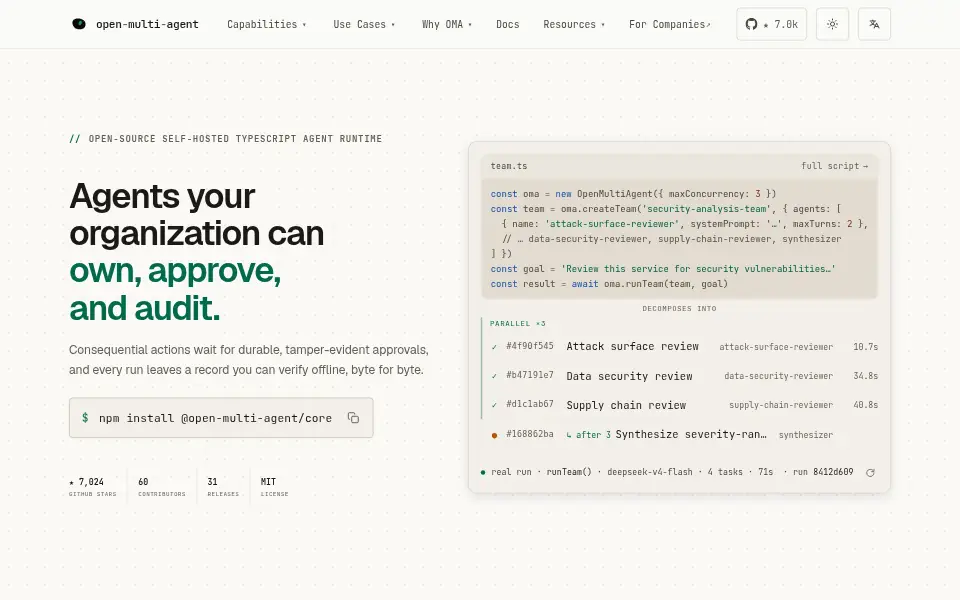
Task: Click the 'DECOMPOSES INTO' label
Action: pos(679,309)
